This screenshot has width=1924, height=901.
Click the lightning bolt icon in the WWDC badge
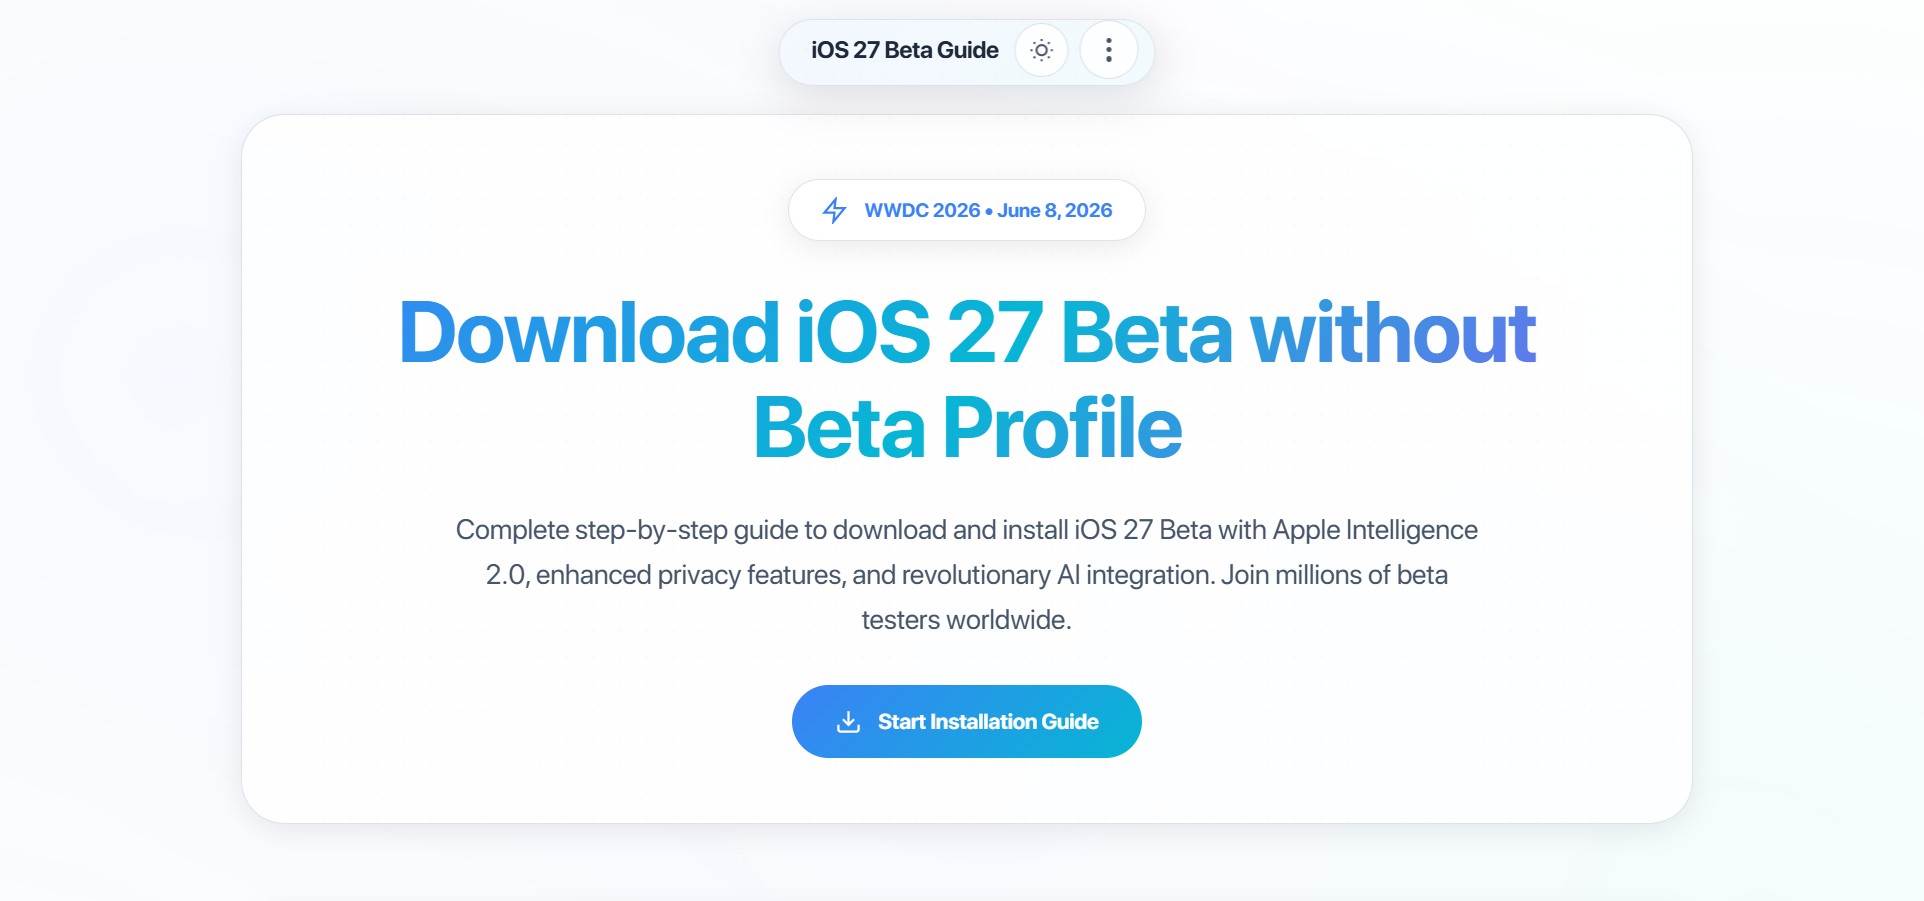(x=836, y=210)
